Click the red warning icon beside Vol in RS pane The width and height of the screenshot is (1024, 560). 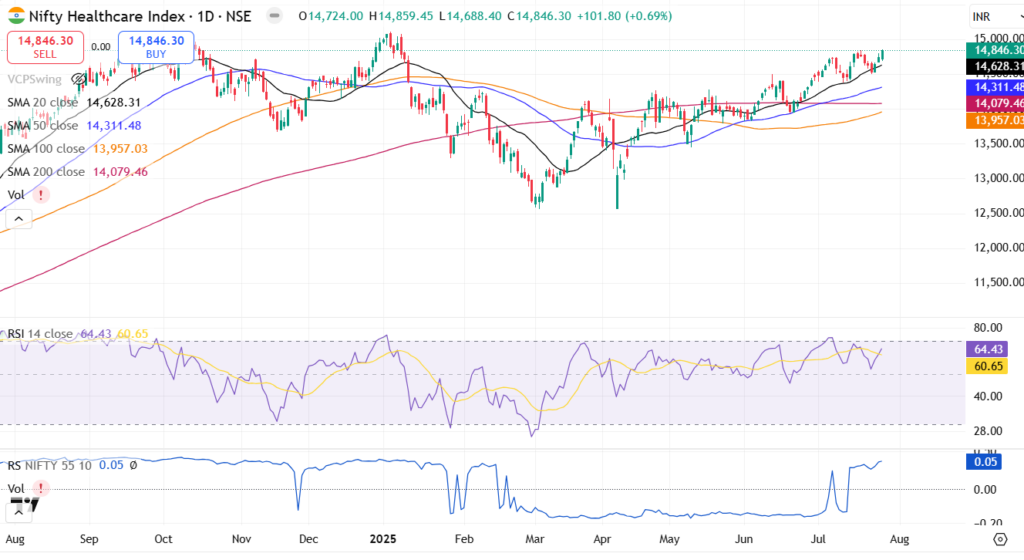click(41, 488)
